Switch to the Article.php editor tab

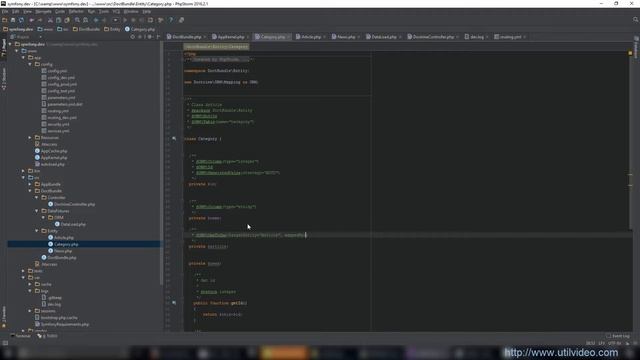311,37
